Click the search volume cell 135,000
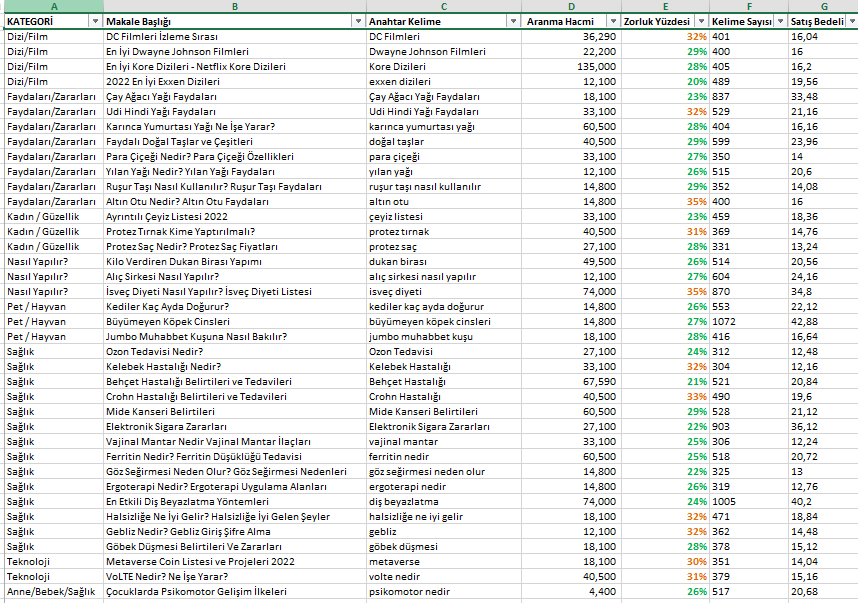 click(x=571, y=67)
